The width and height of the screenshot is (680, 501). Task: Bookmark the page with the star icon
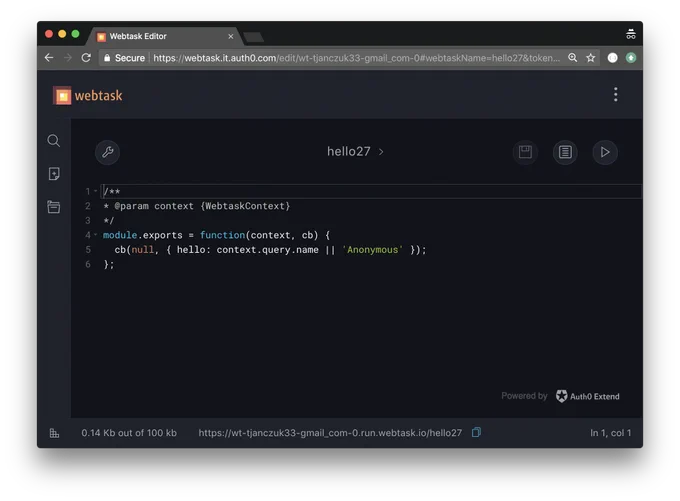point(591,58)
